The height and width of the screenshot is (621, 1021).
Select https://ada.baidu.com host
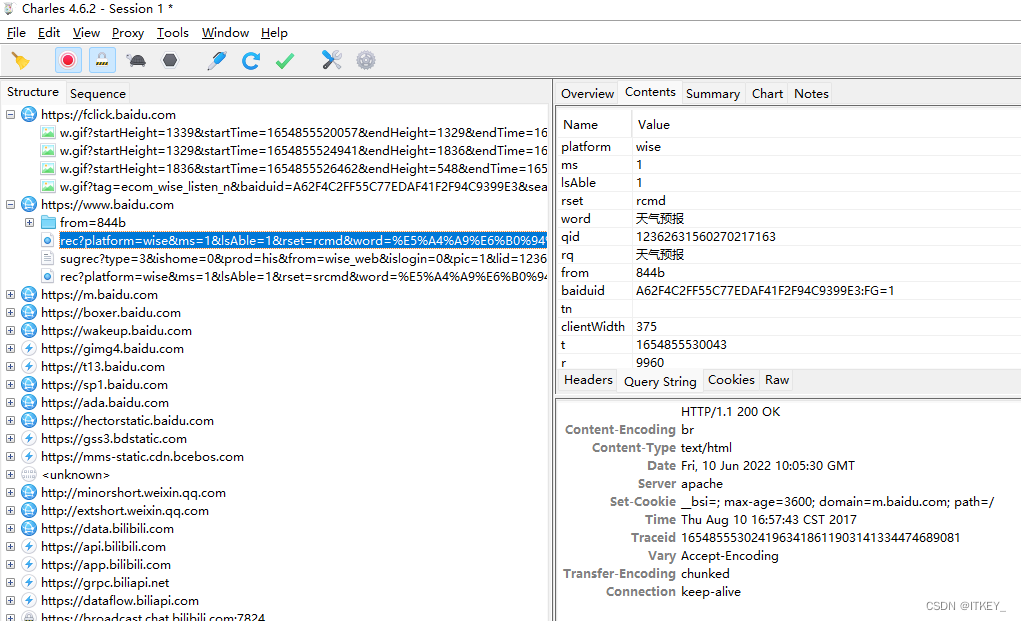click(x=105, y=403)
